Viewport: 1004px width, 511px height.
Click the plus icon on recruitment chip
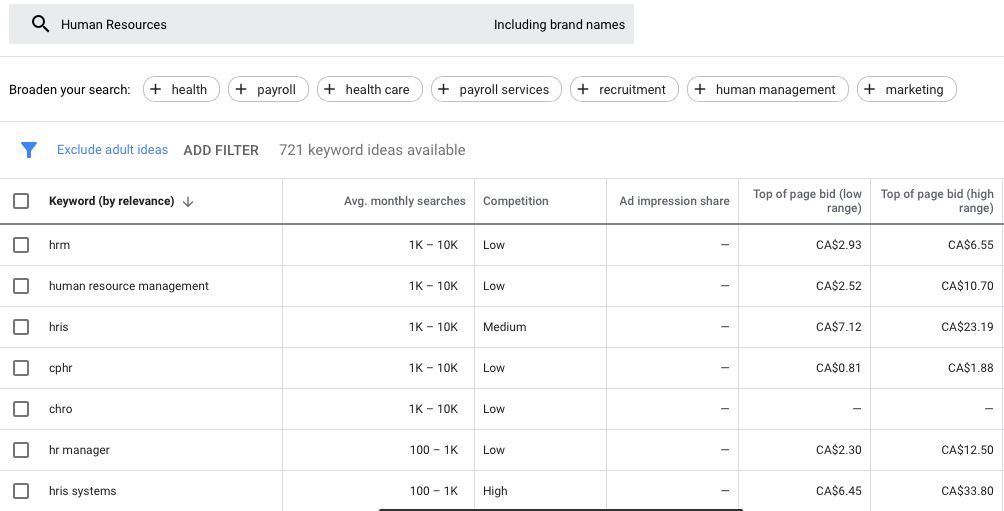coord(583,89)
